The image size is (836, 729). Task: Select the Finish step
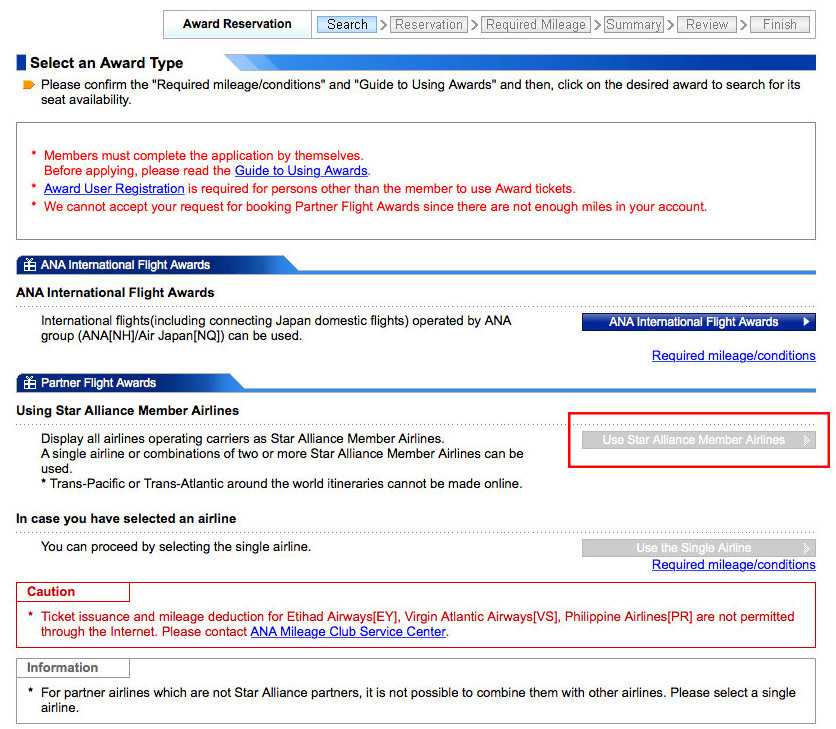coord(779,24)
